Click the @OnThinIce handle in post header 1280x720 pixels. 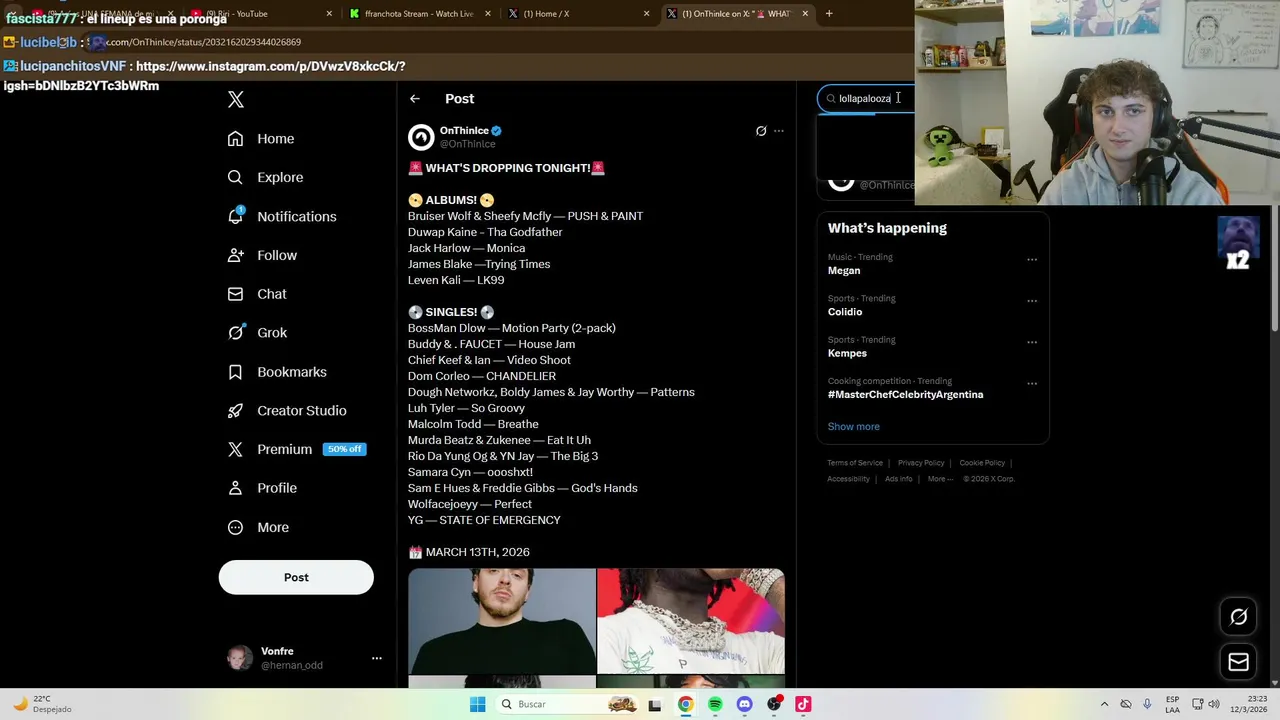(x=467, y=144)
